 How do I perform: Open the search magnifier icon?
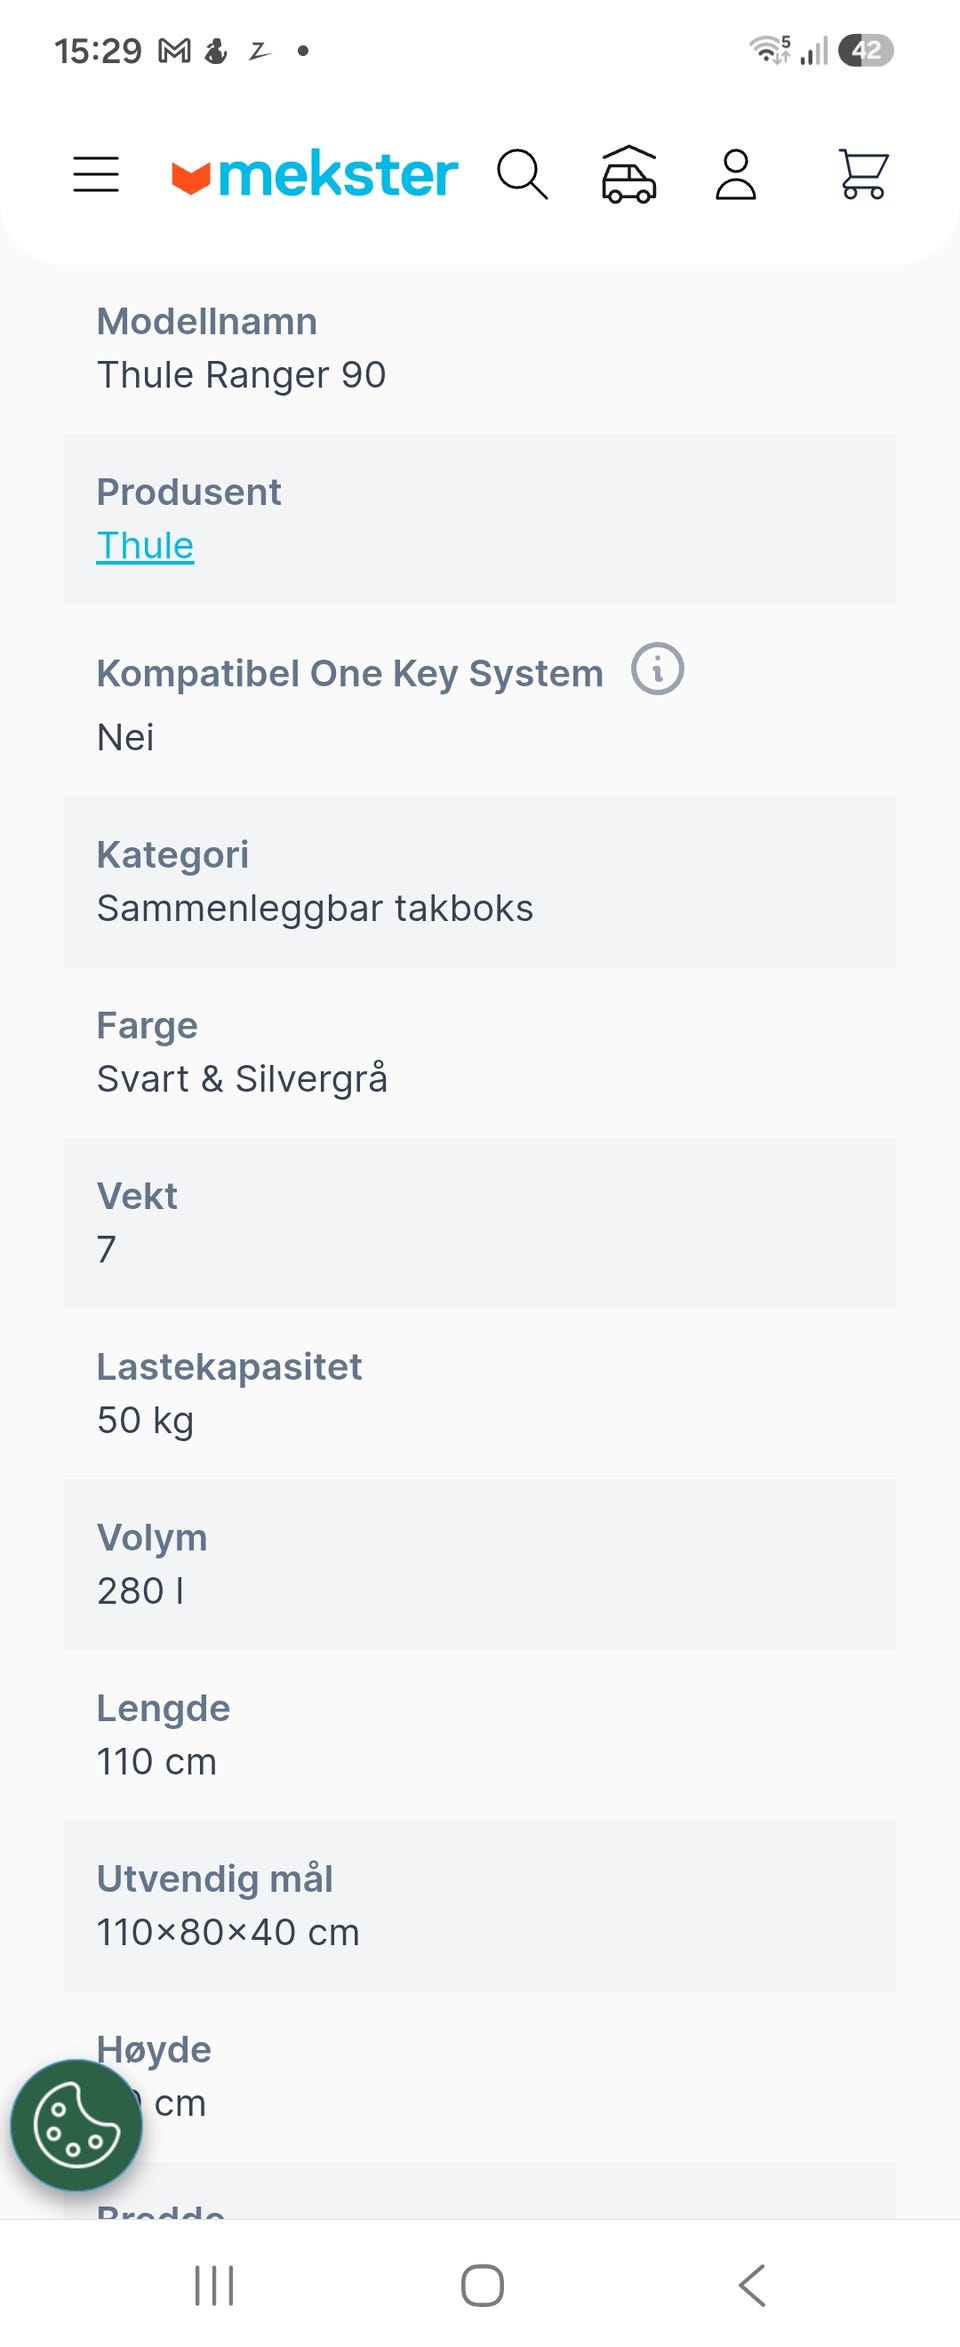click(522, 175)
